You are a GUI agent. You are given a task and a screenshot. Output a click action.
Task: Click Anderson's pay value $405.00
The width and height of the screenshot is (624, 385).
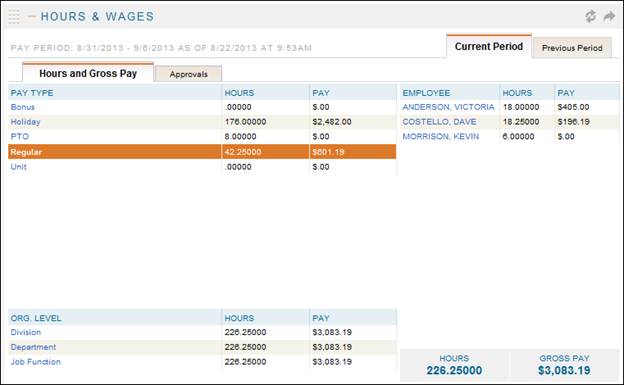point(573,107)
